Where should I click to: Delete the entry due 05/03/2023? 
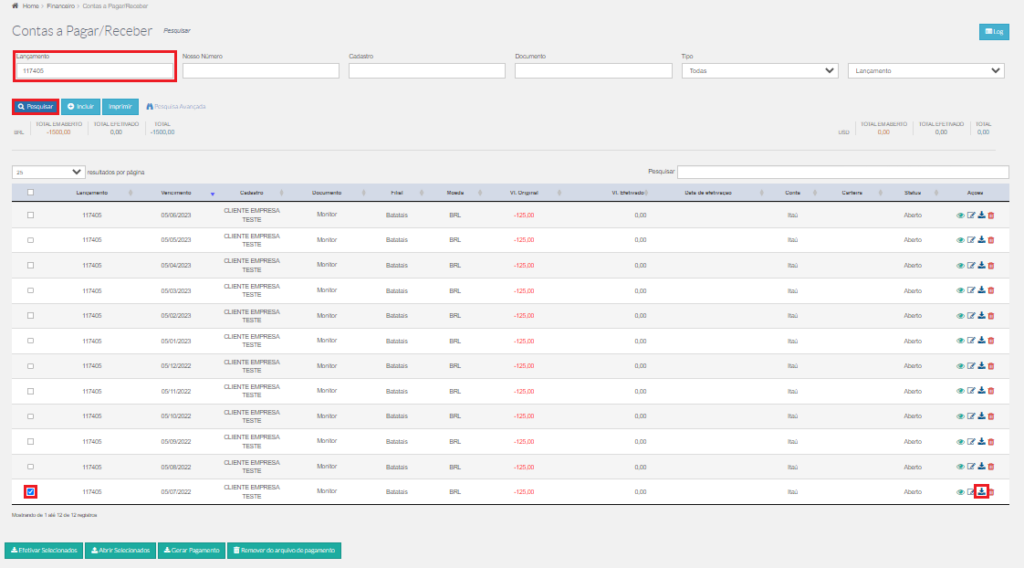click(x=991, y=291)
